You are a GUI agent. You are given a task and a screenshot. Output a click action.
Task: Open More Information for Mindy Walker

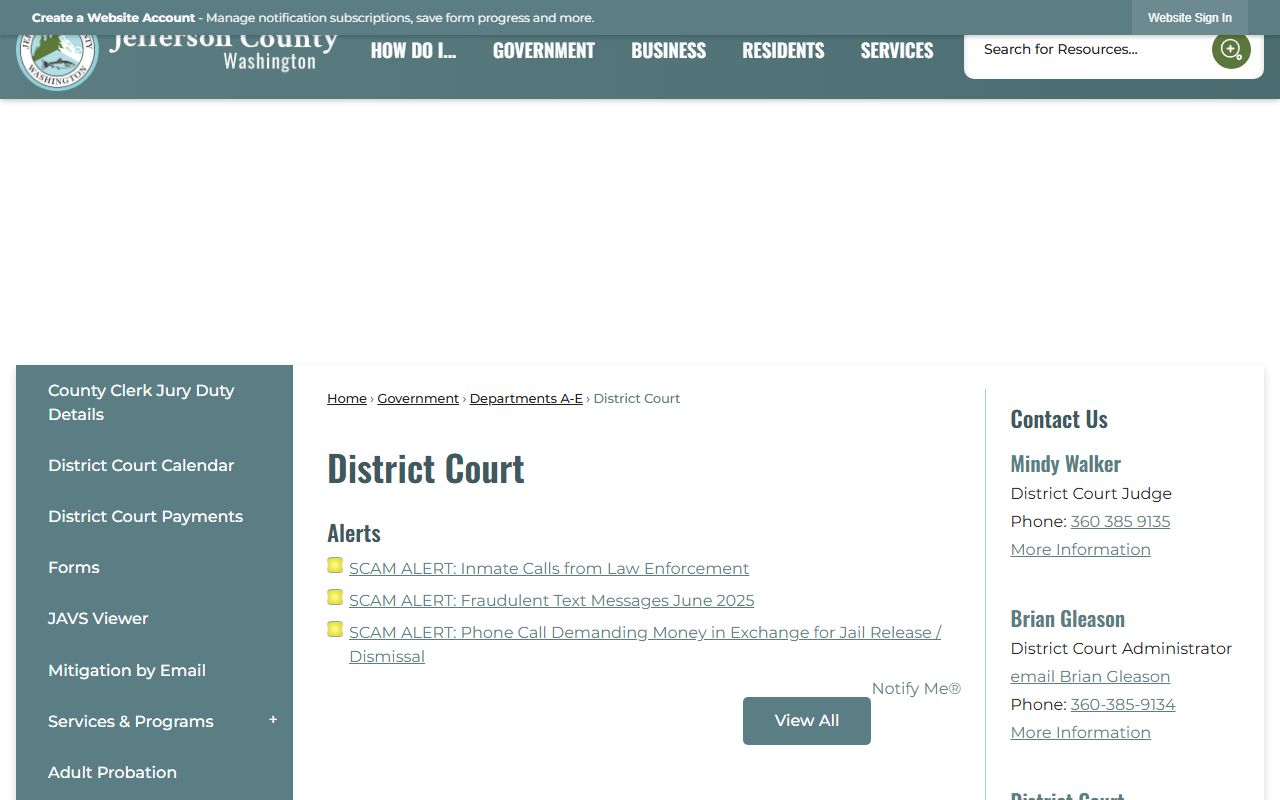pos(1080,549)
